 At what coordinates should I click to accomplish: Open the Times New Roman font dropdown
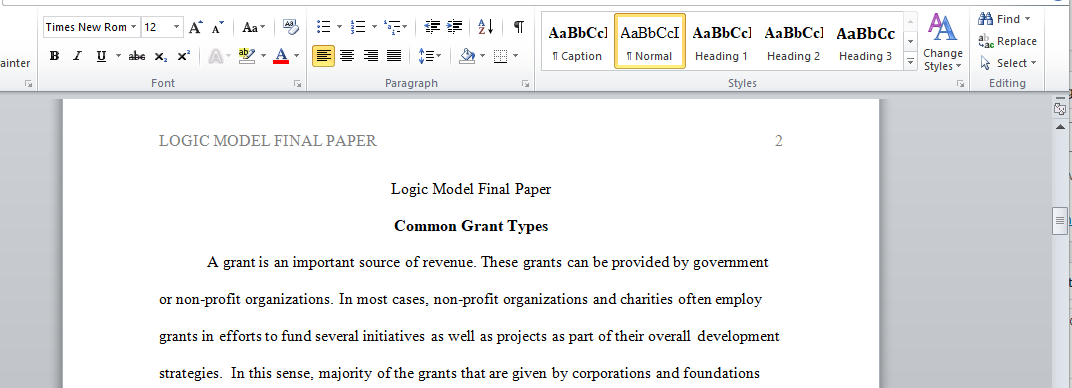134,27
